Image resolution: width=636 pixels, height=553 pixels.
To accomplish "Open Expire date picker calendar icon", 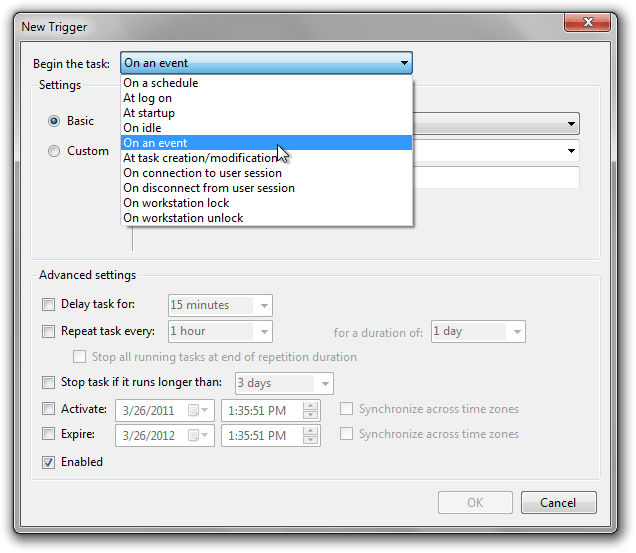I will click(x=198, y=436).
